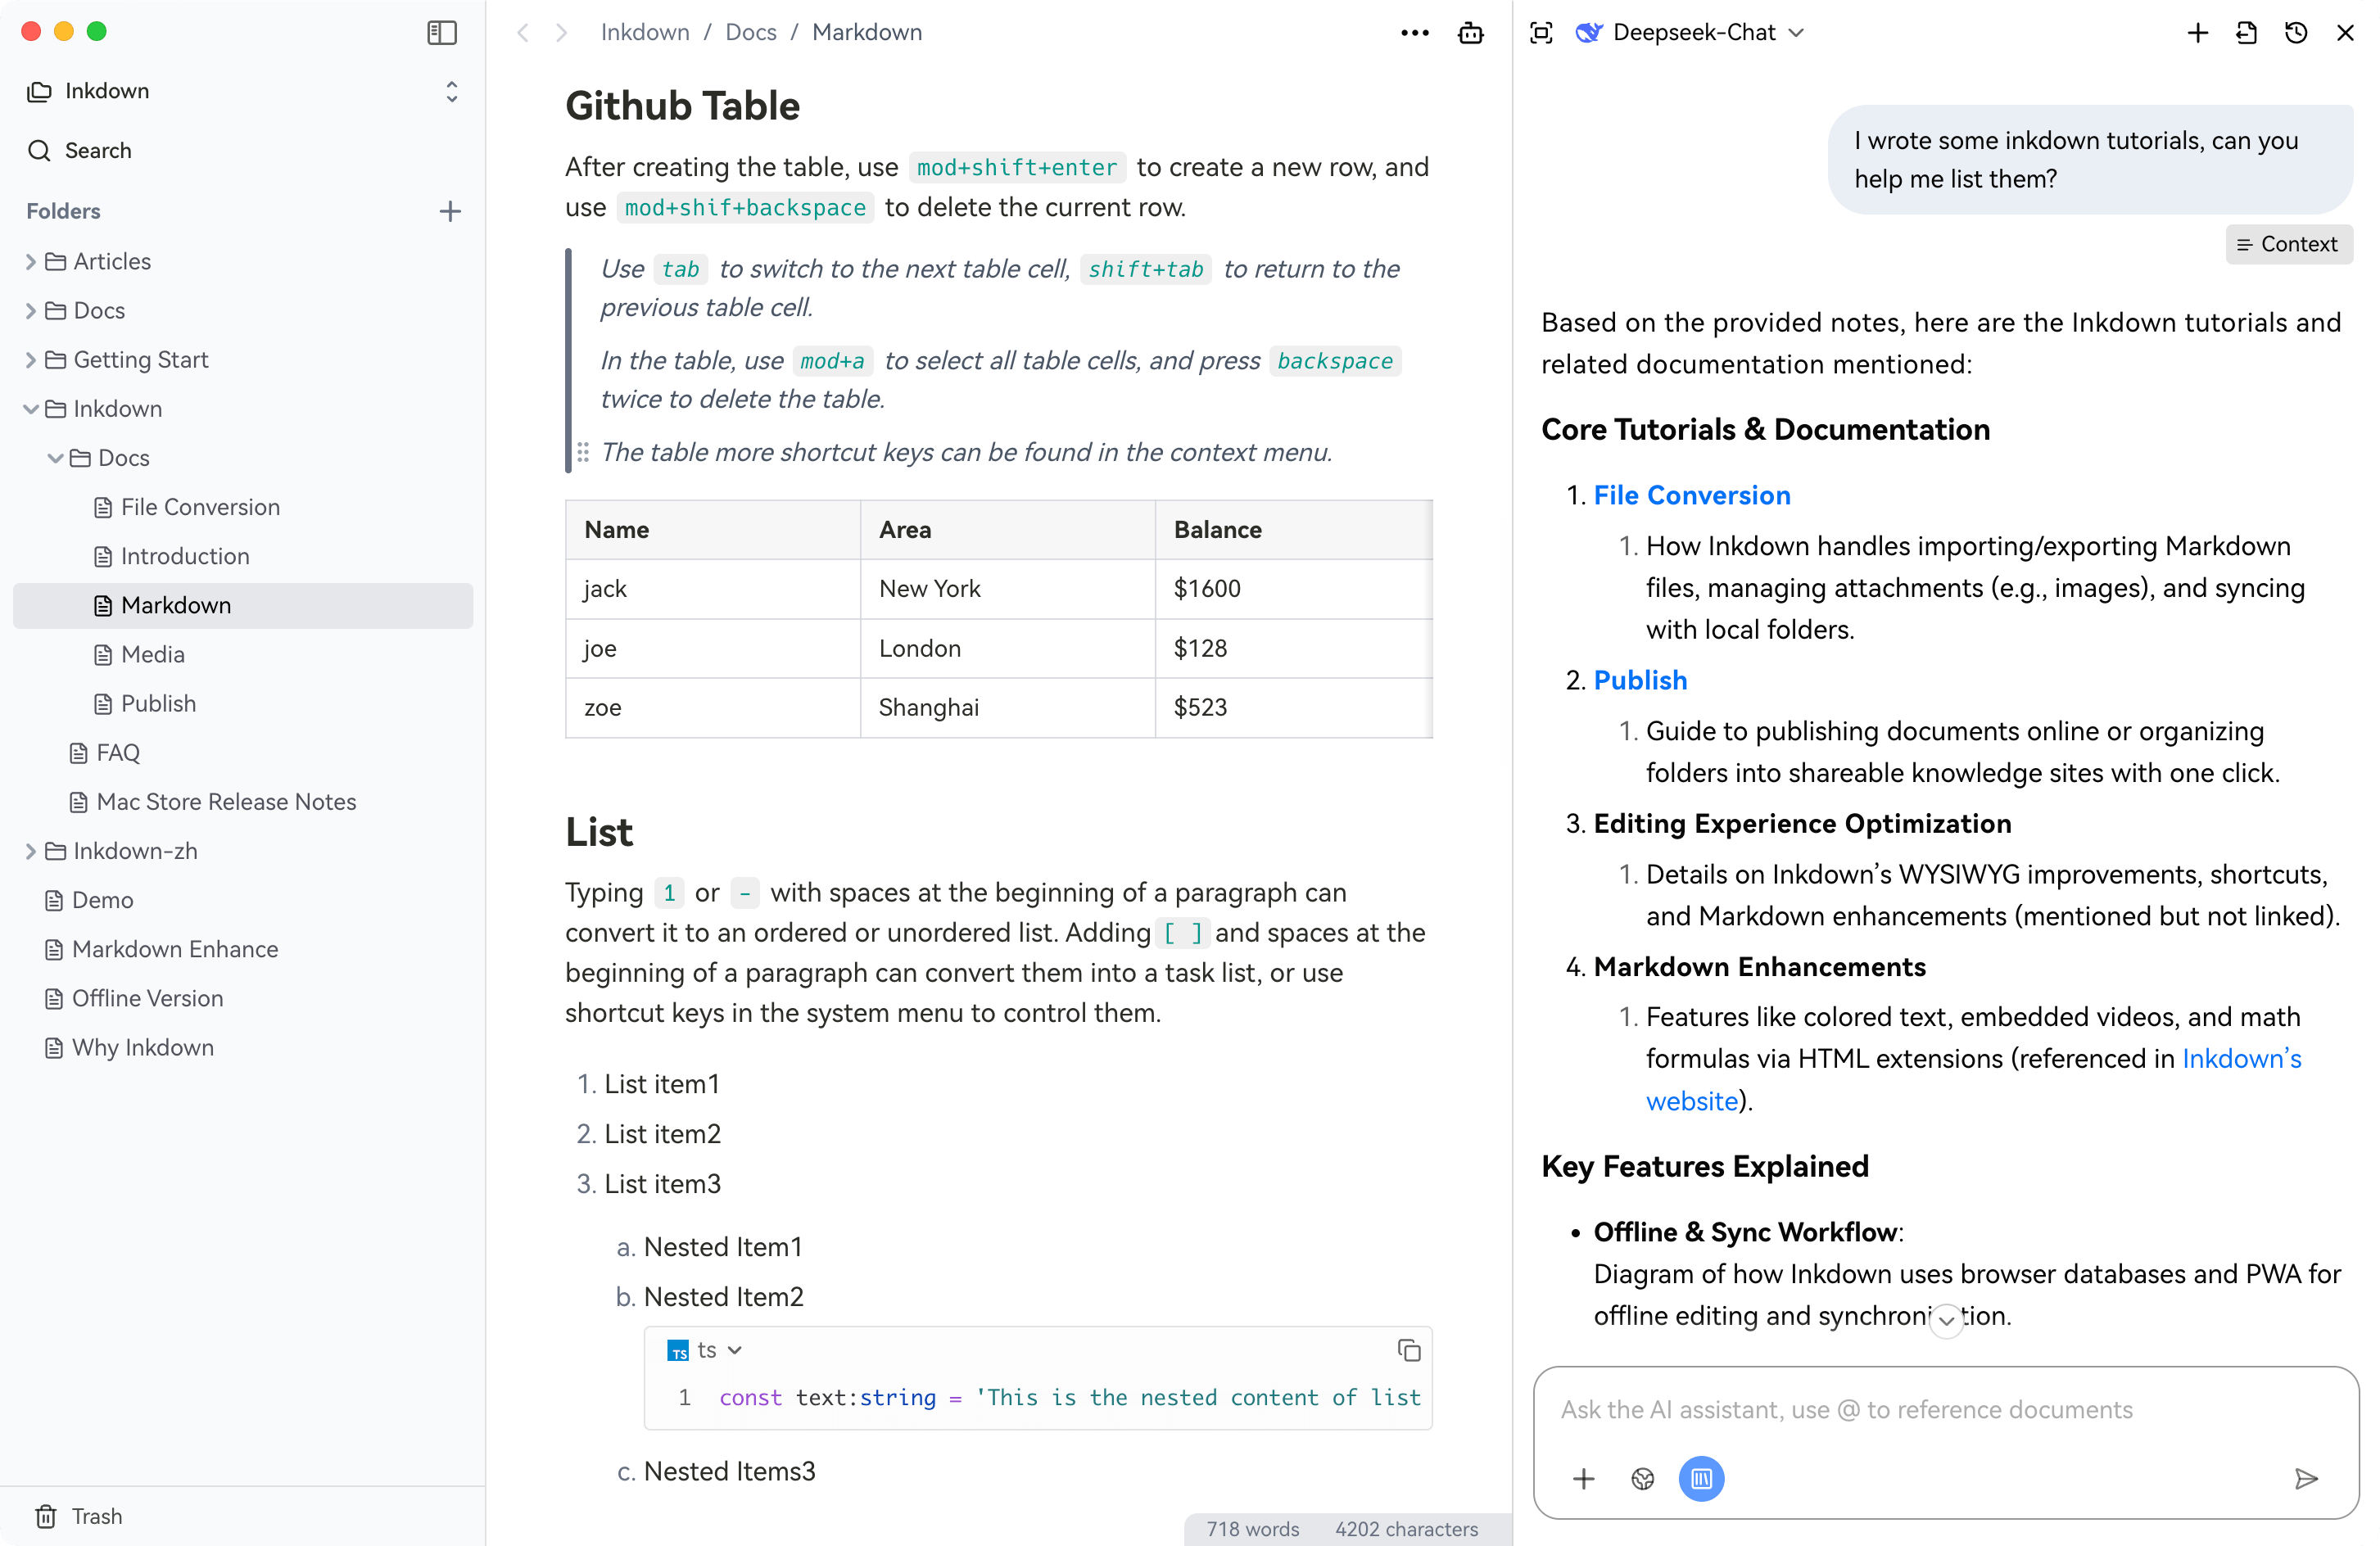This screenshot has width=2380, height=1546.
Task: Toggle the blue highlighted docs context button
Action: [x=1700, y=1478]
